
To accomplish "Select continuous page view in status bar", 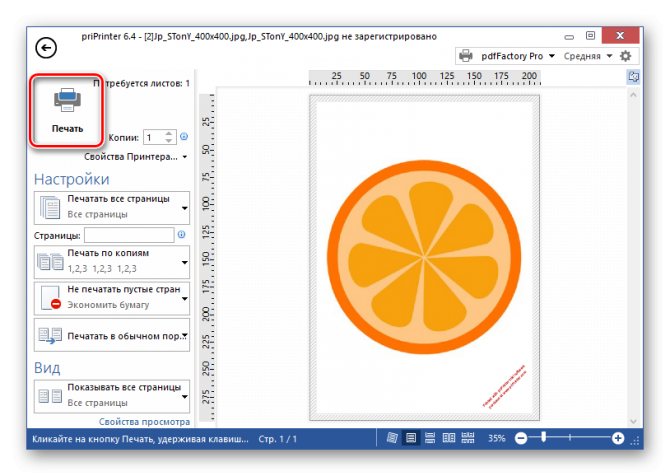I will 428,438.
